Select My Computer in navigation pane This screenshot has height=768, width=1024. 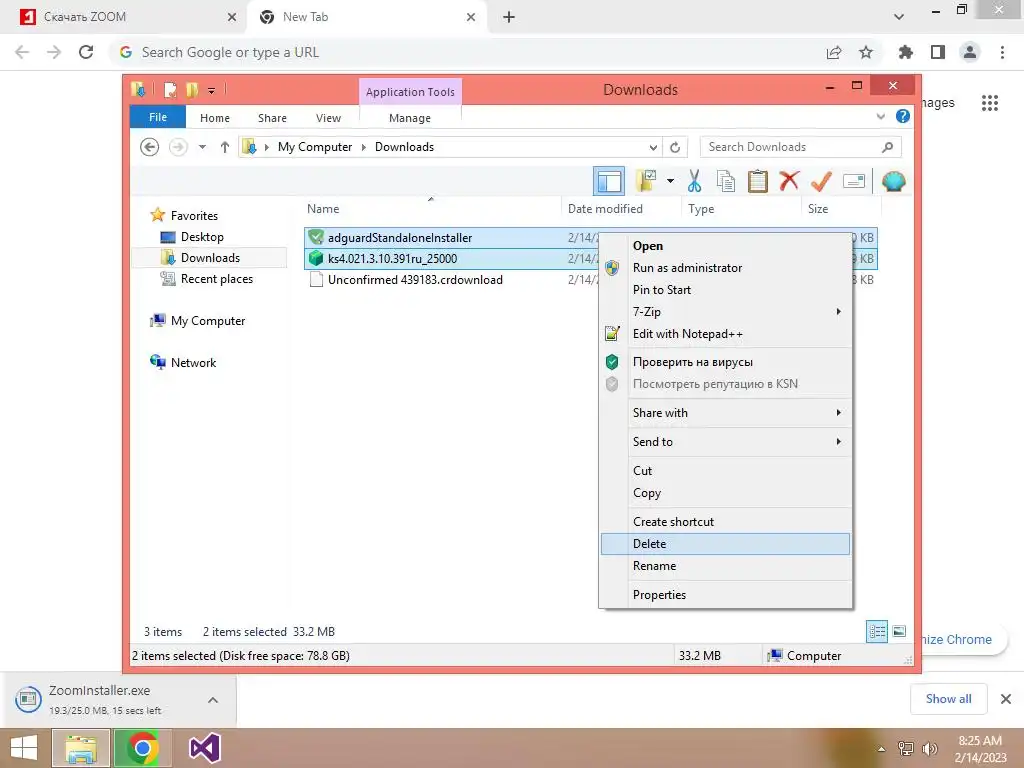tap(208, 321)
